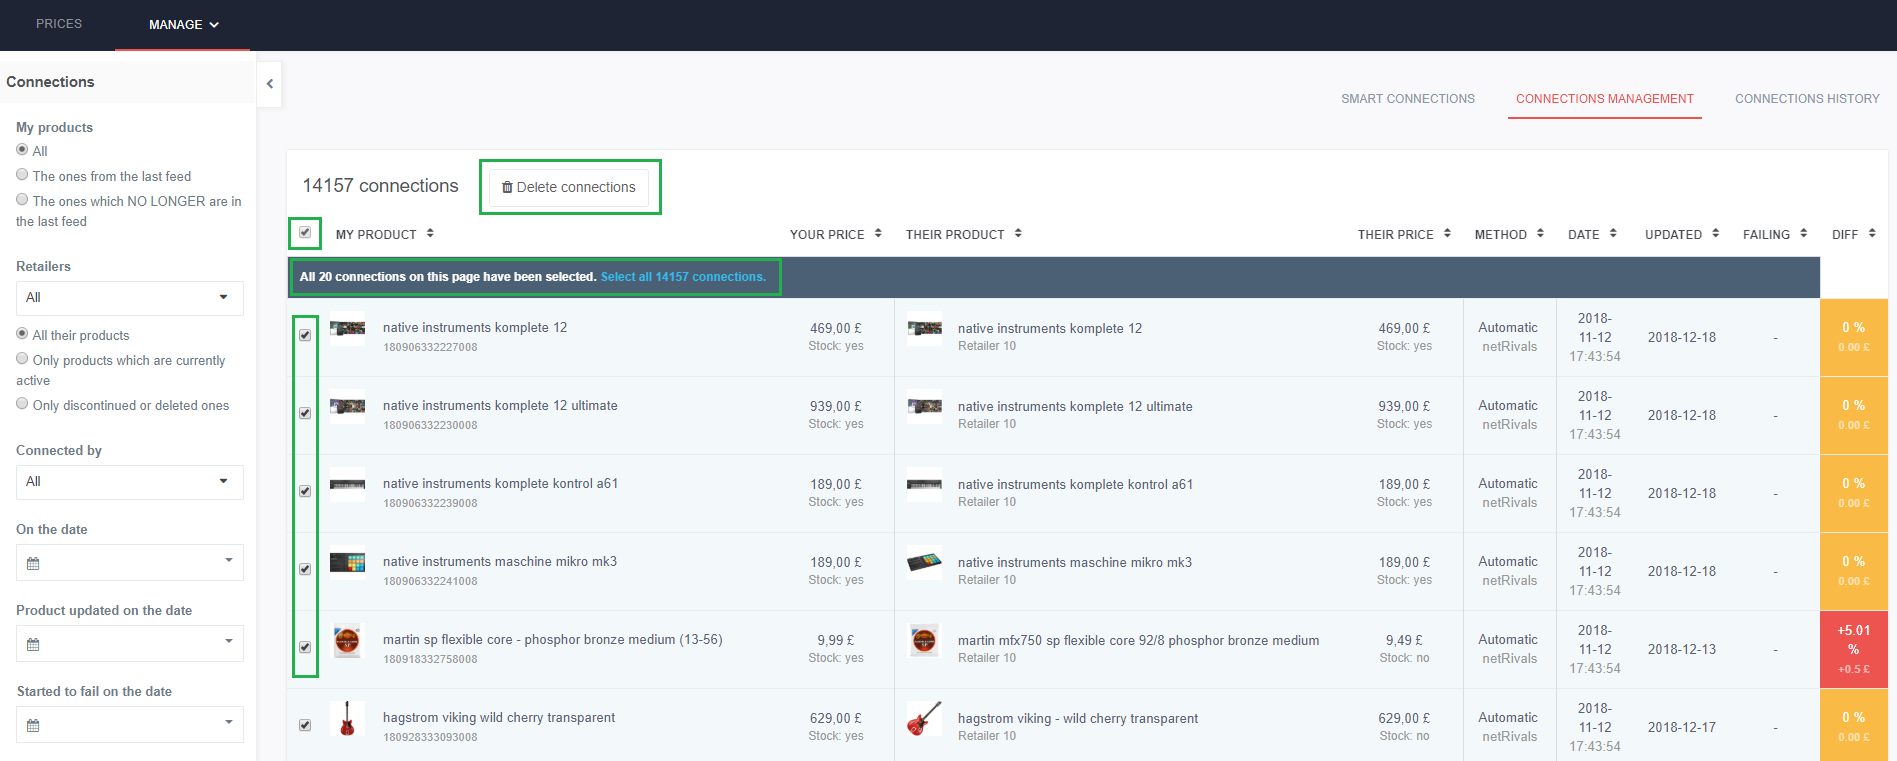Switch to Smart Connections tab
Image resolution: width=1897 pixels, height=761 pixels.
click(1407, 99)
